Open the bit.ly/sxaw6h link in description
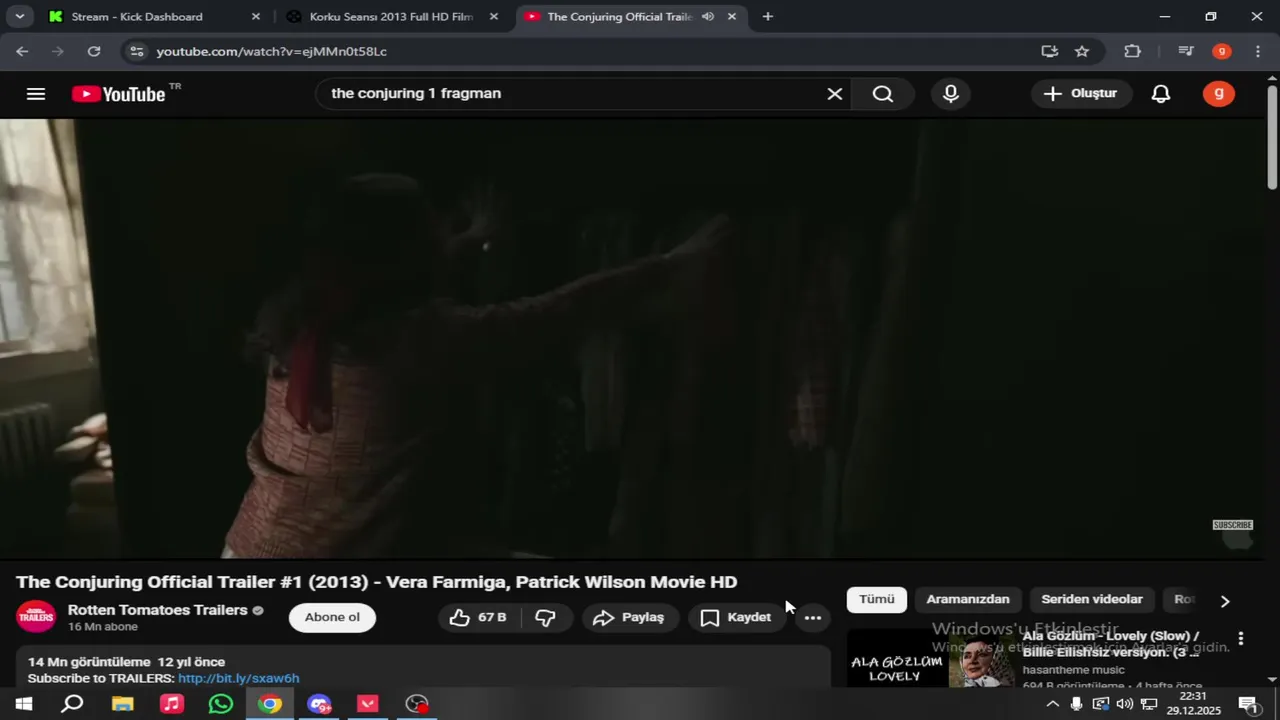 238,678
